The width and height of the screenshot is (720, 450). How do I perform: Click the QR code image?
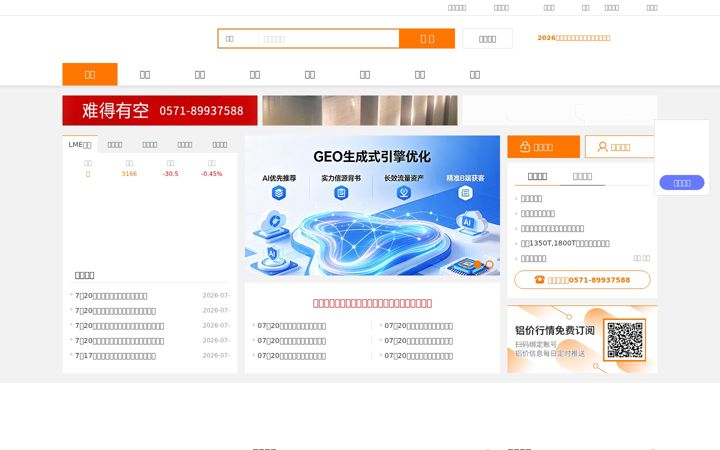tap(624, 340)
